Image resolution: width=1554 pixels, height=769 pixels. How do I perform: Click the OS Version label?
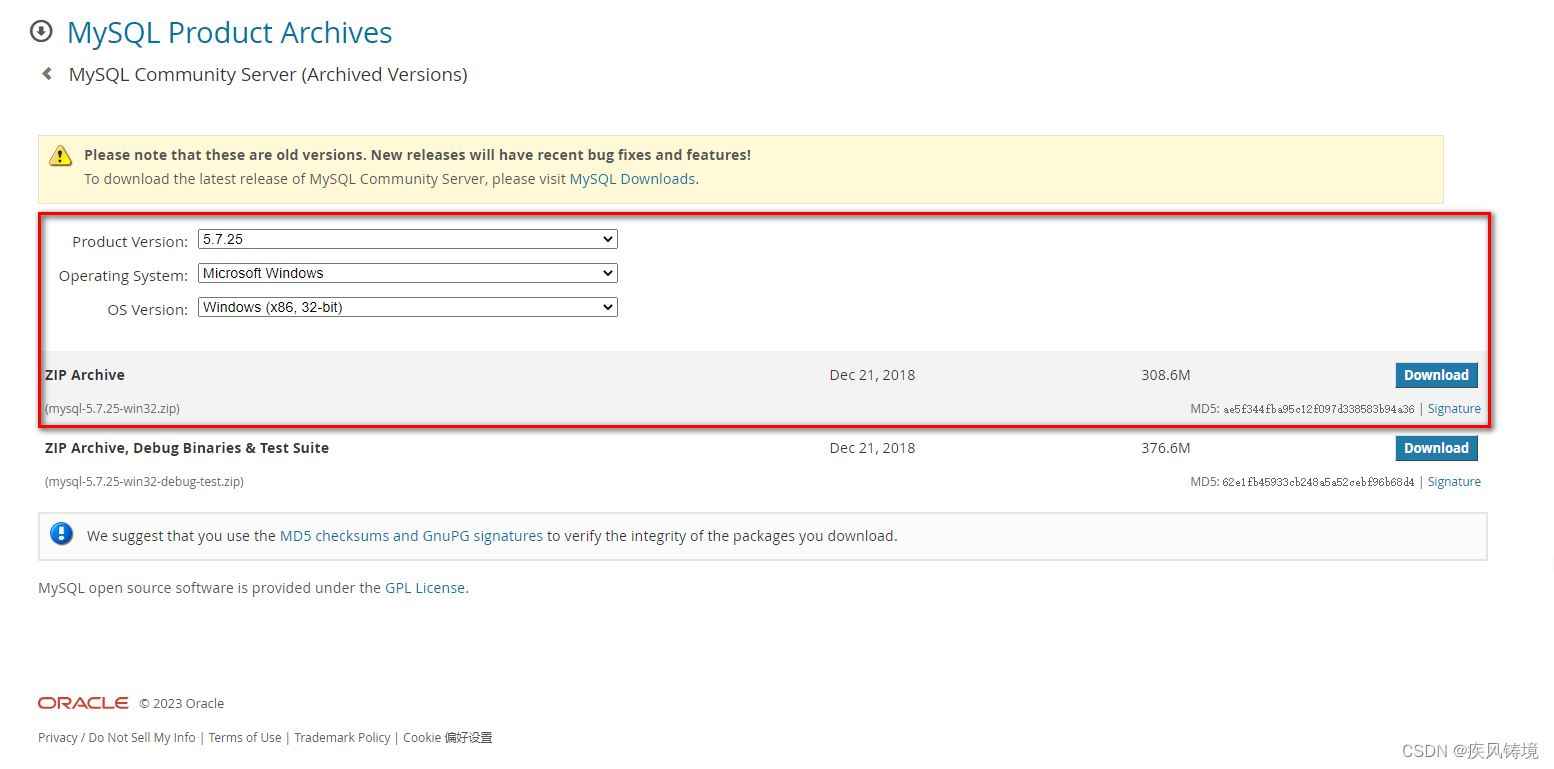(148, 310)
